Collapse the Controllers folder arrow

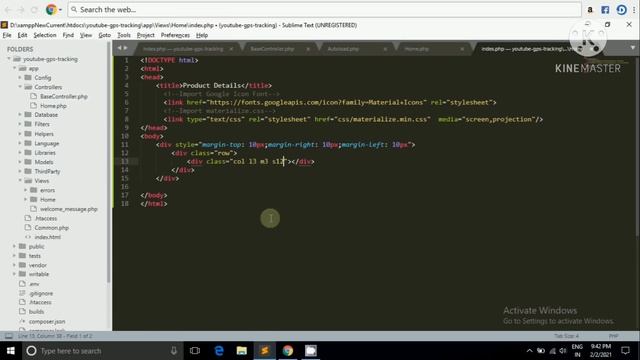tap(20, 87)
